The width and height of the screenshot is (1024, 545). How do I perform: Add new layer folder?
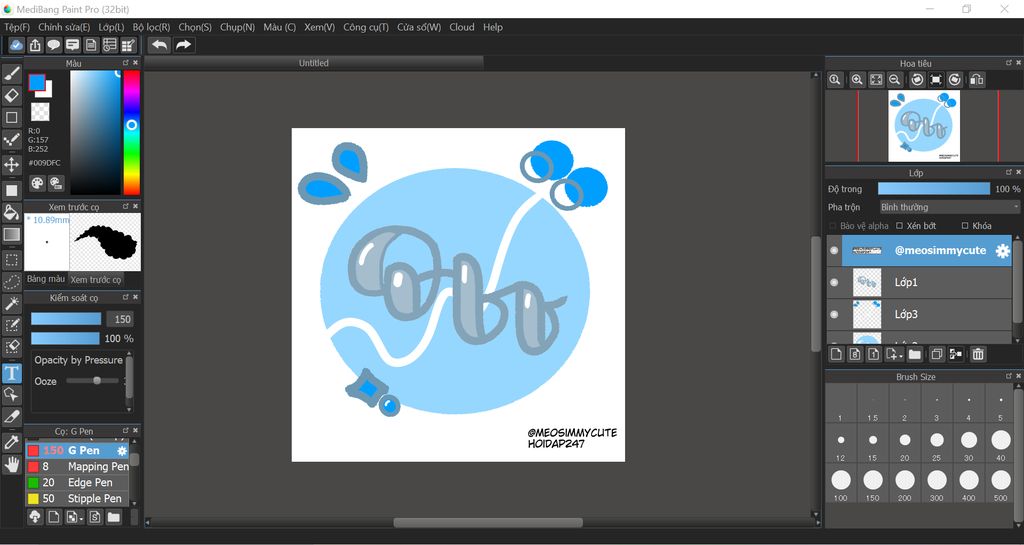[914, 354]
